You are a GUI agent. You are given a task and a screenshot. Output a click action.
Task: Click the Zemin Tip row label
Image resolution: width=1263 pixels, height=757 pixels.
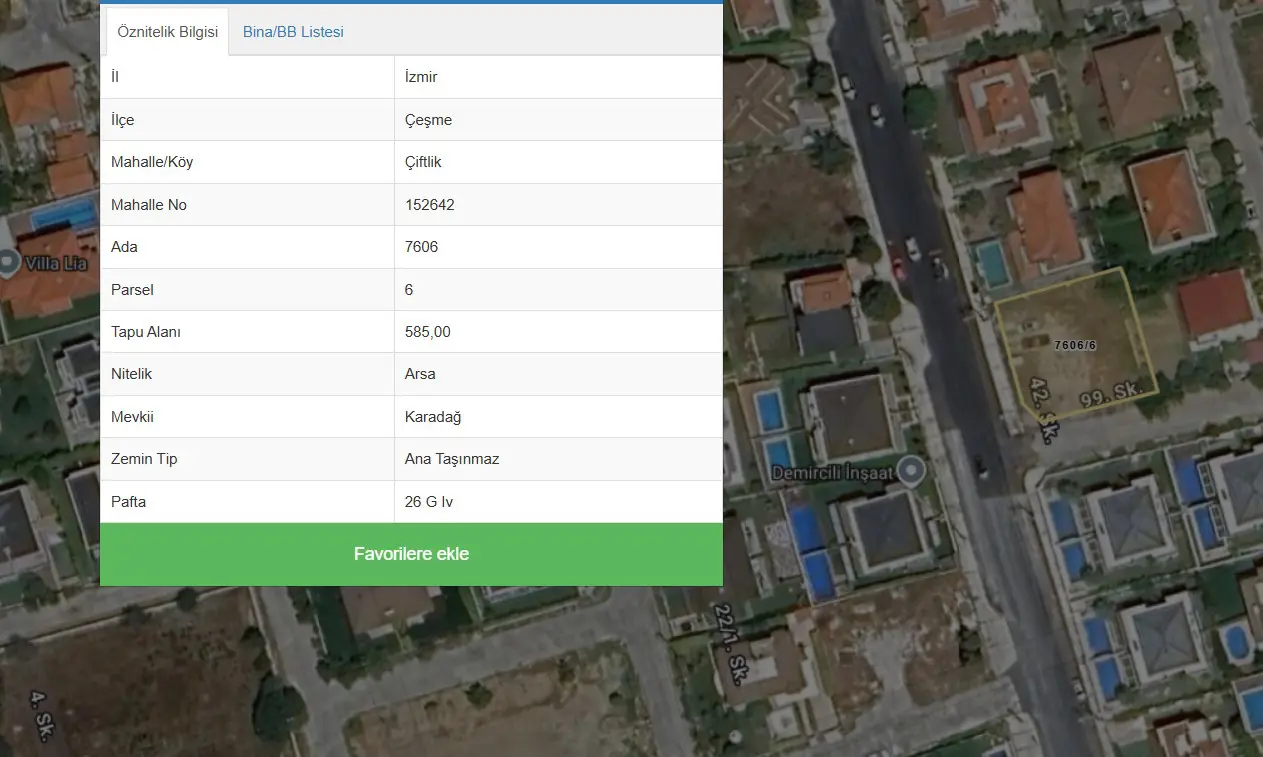click(x=144, y=459)
